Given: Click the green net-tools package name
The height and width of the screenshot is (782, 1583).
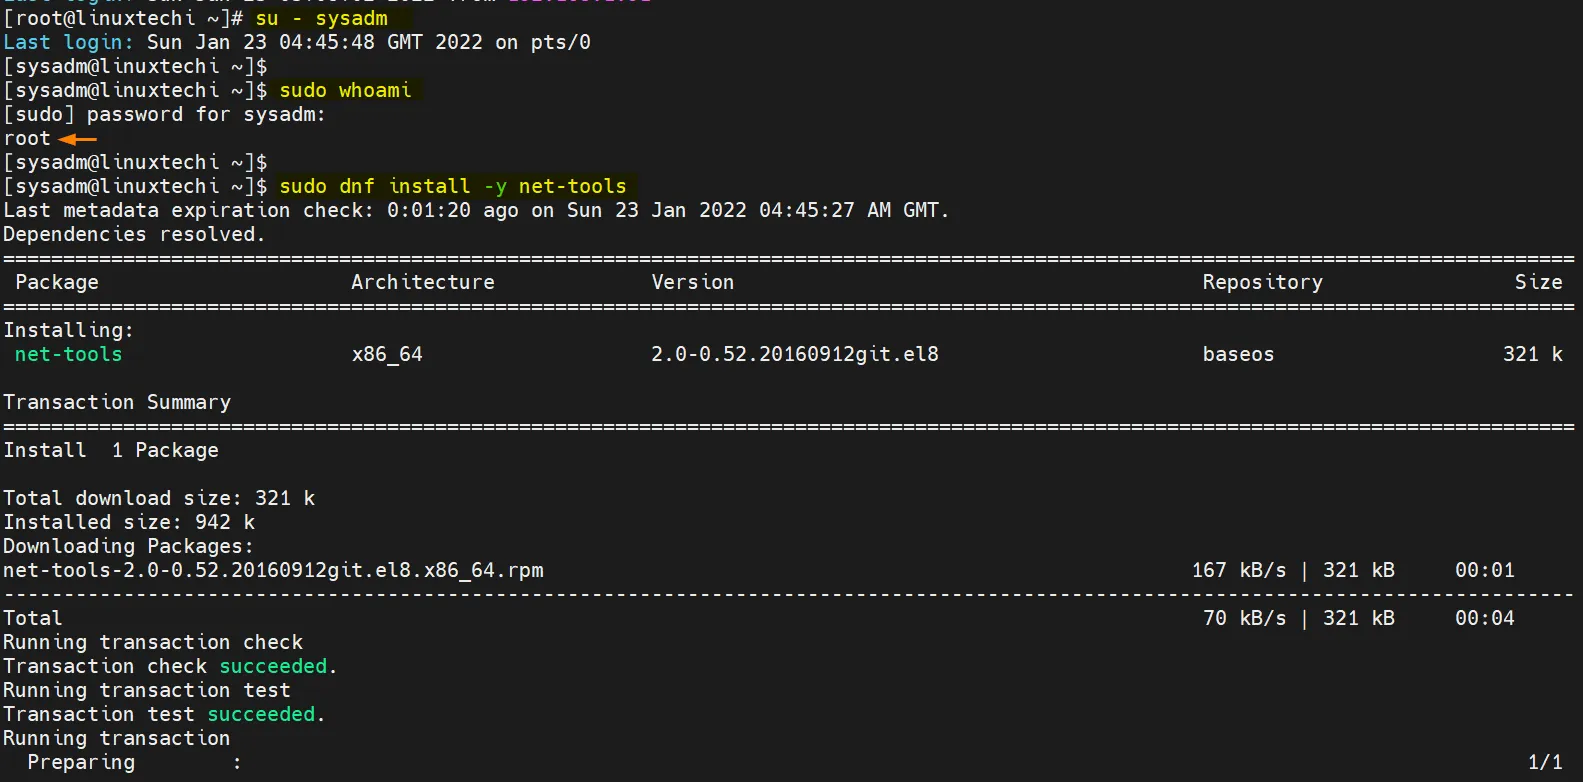Looking at the screenshot, I should [68, 354].
